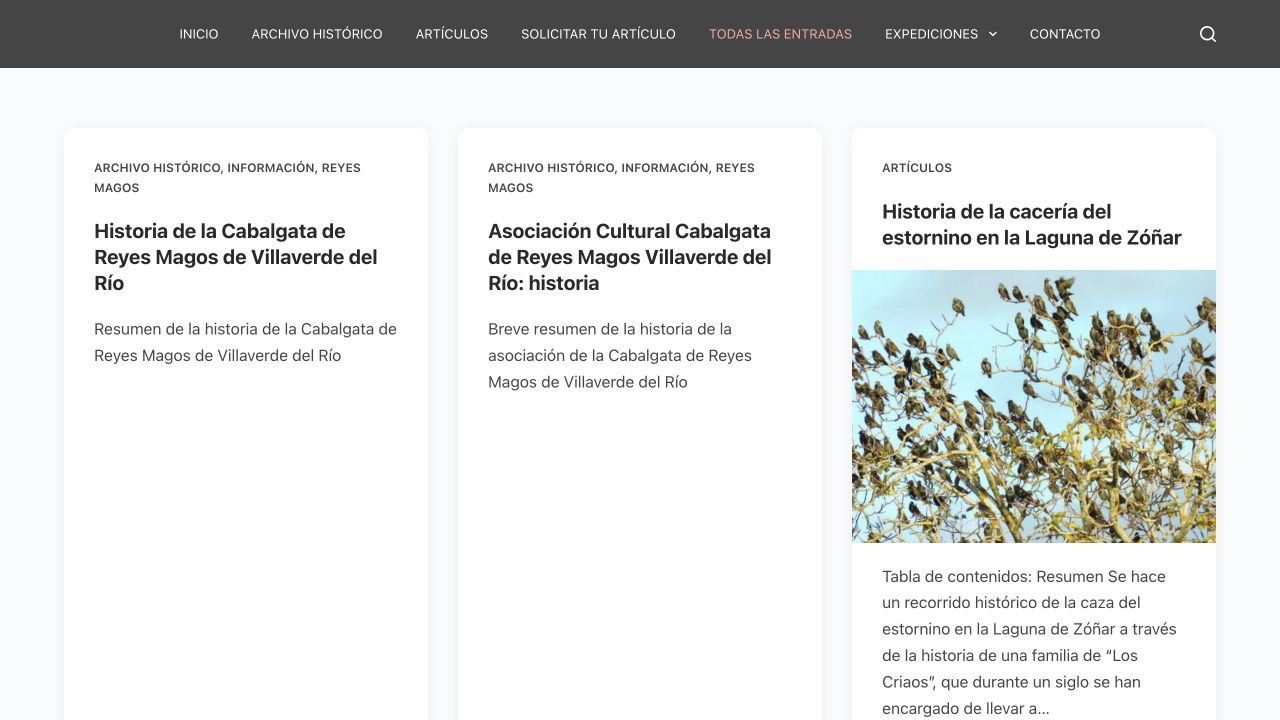
Task: Open the starlings on tree thumbnail
Action: (x=1034, y=406)
